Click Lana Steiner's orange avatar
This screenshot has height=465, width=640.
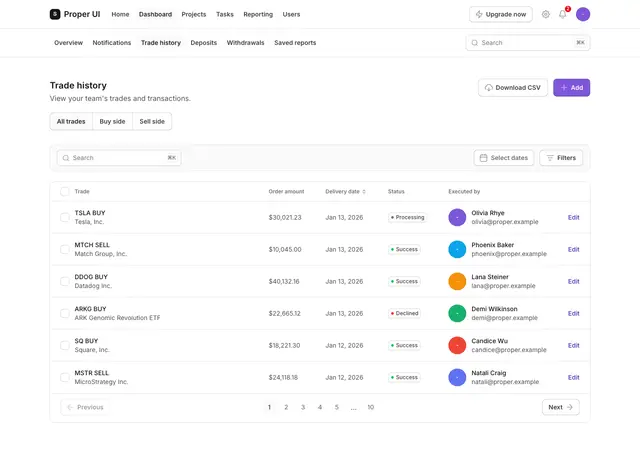[x=457, y=281]
